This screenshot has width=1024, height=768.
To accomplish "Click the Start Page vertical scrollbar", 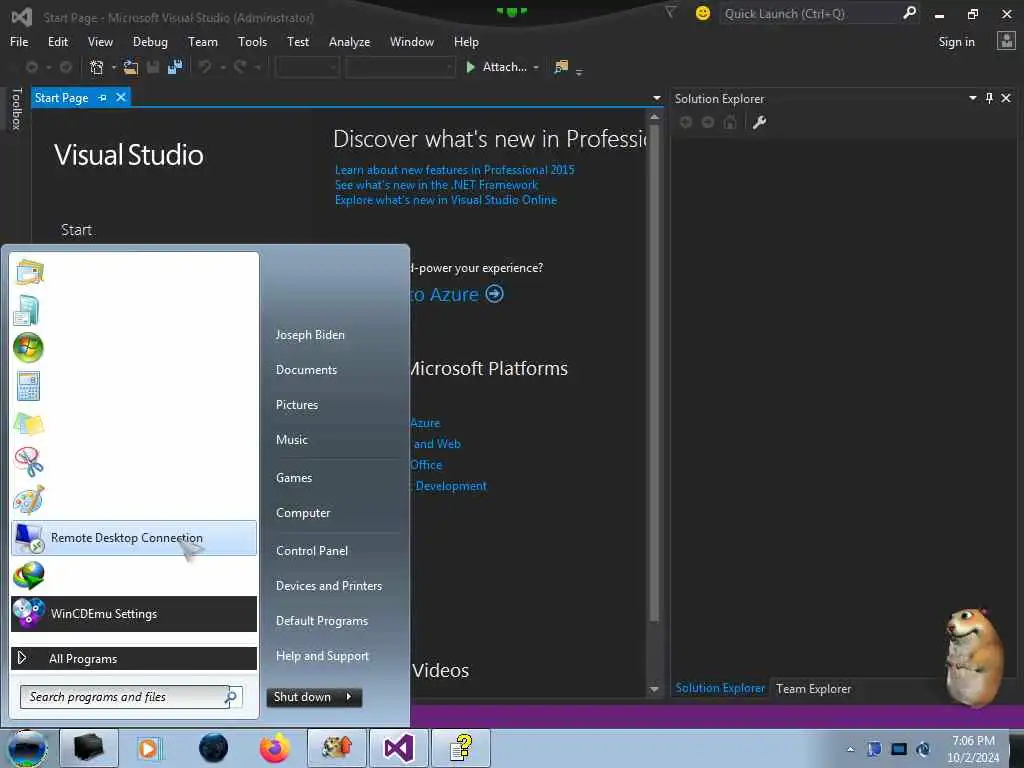I will (654, 372).
